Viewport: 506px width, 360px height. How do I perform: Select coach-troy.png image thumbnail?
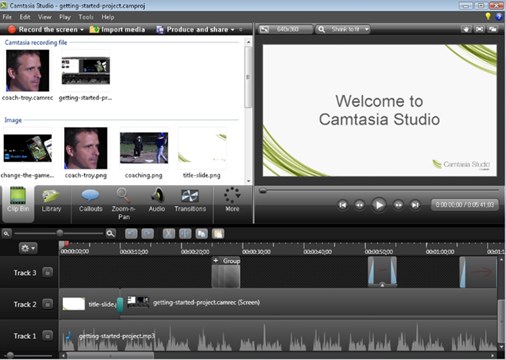point(86,148)
